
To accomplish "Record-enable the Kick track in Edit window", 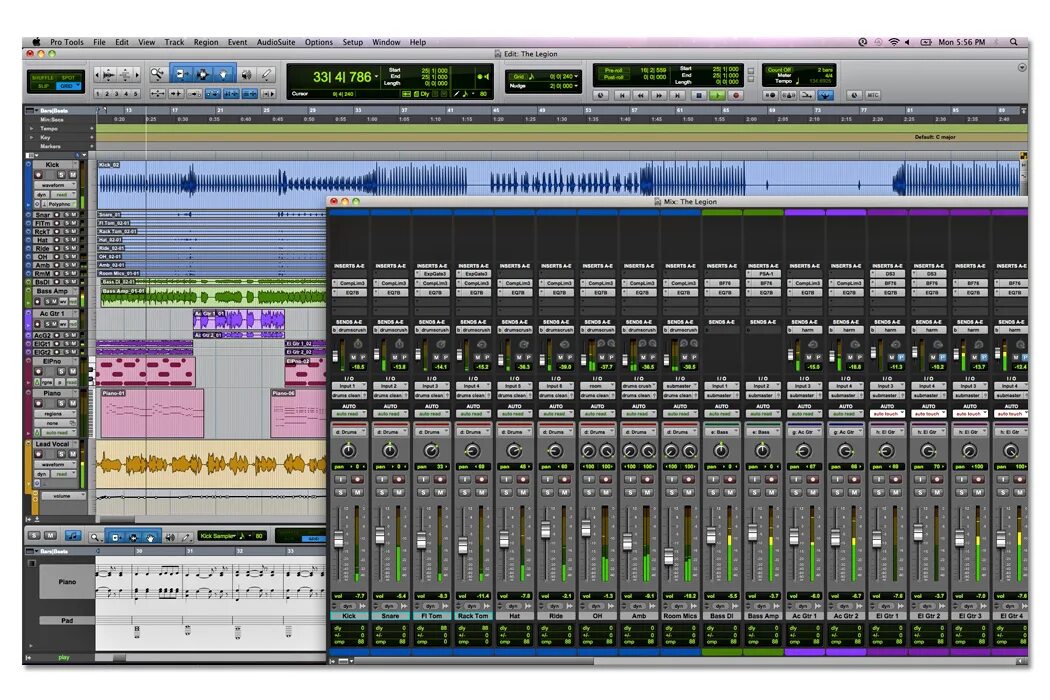I will [39, 174].
